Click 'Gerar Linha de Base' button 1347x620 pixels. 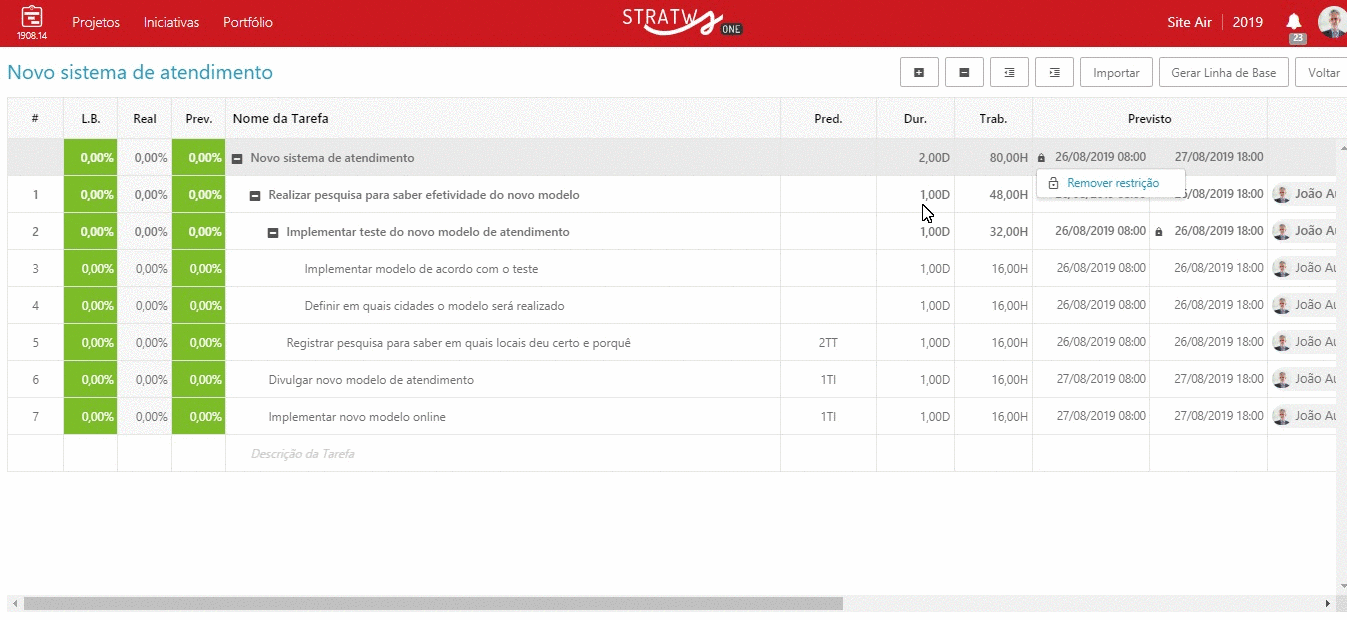(1223, 73)
